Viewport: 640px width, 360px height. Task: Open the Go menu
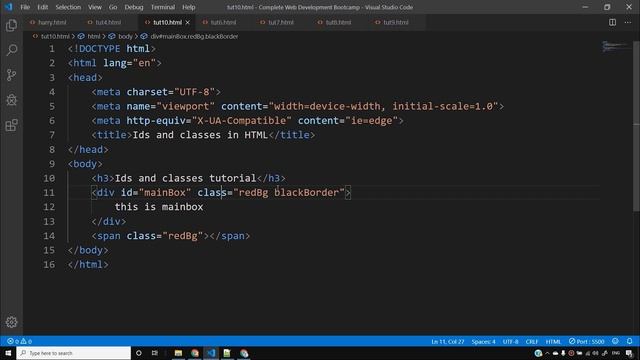[x=113, y=7]
